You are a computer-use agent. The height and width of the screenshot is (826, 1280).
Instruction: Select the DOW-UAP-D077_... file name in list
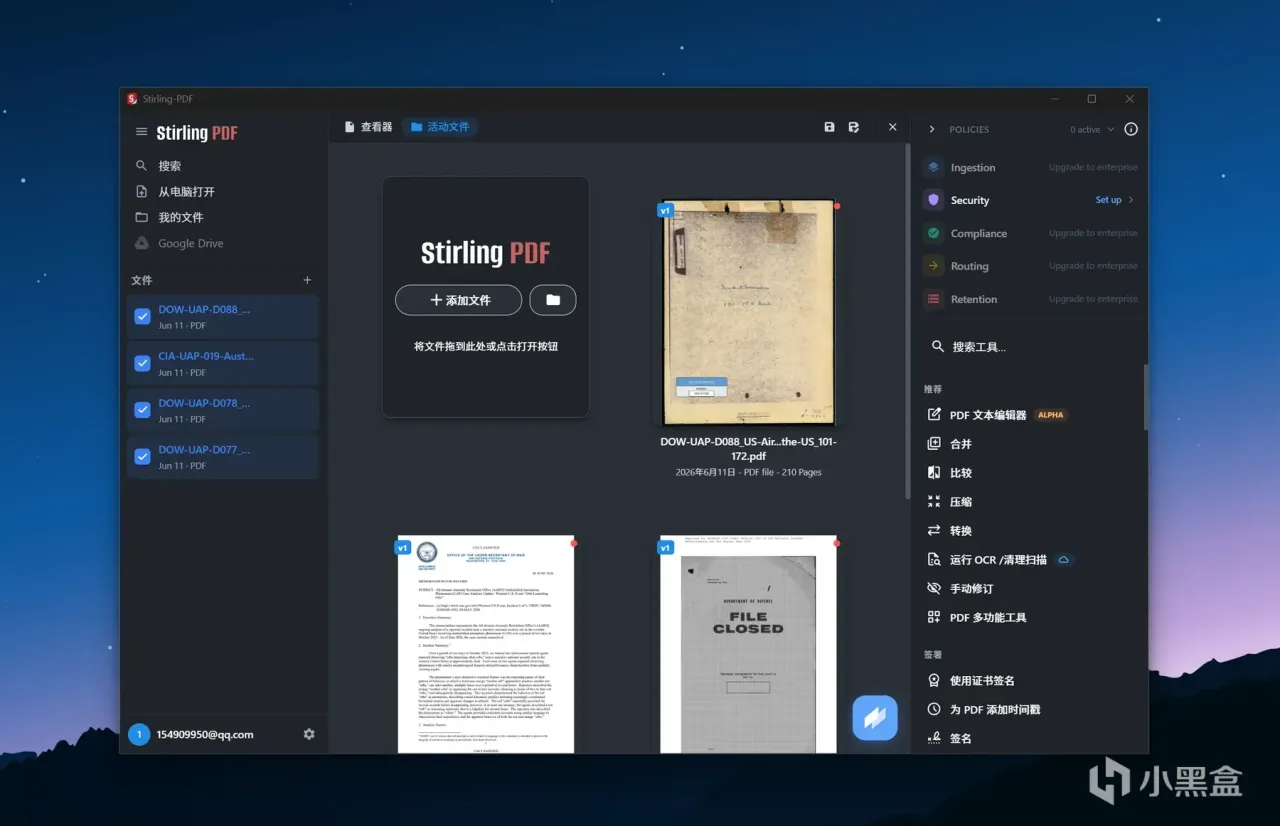pos(204,450)
